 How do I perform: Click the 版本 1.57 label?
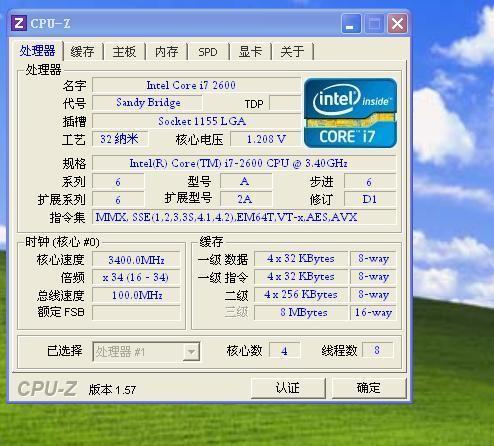coord(112,390)
